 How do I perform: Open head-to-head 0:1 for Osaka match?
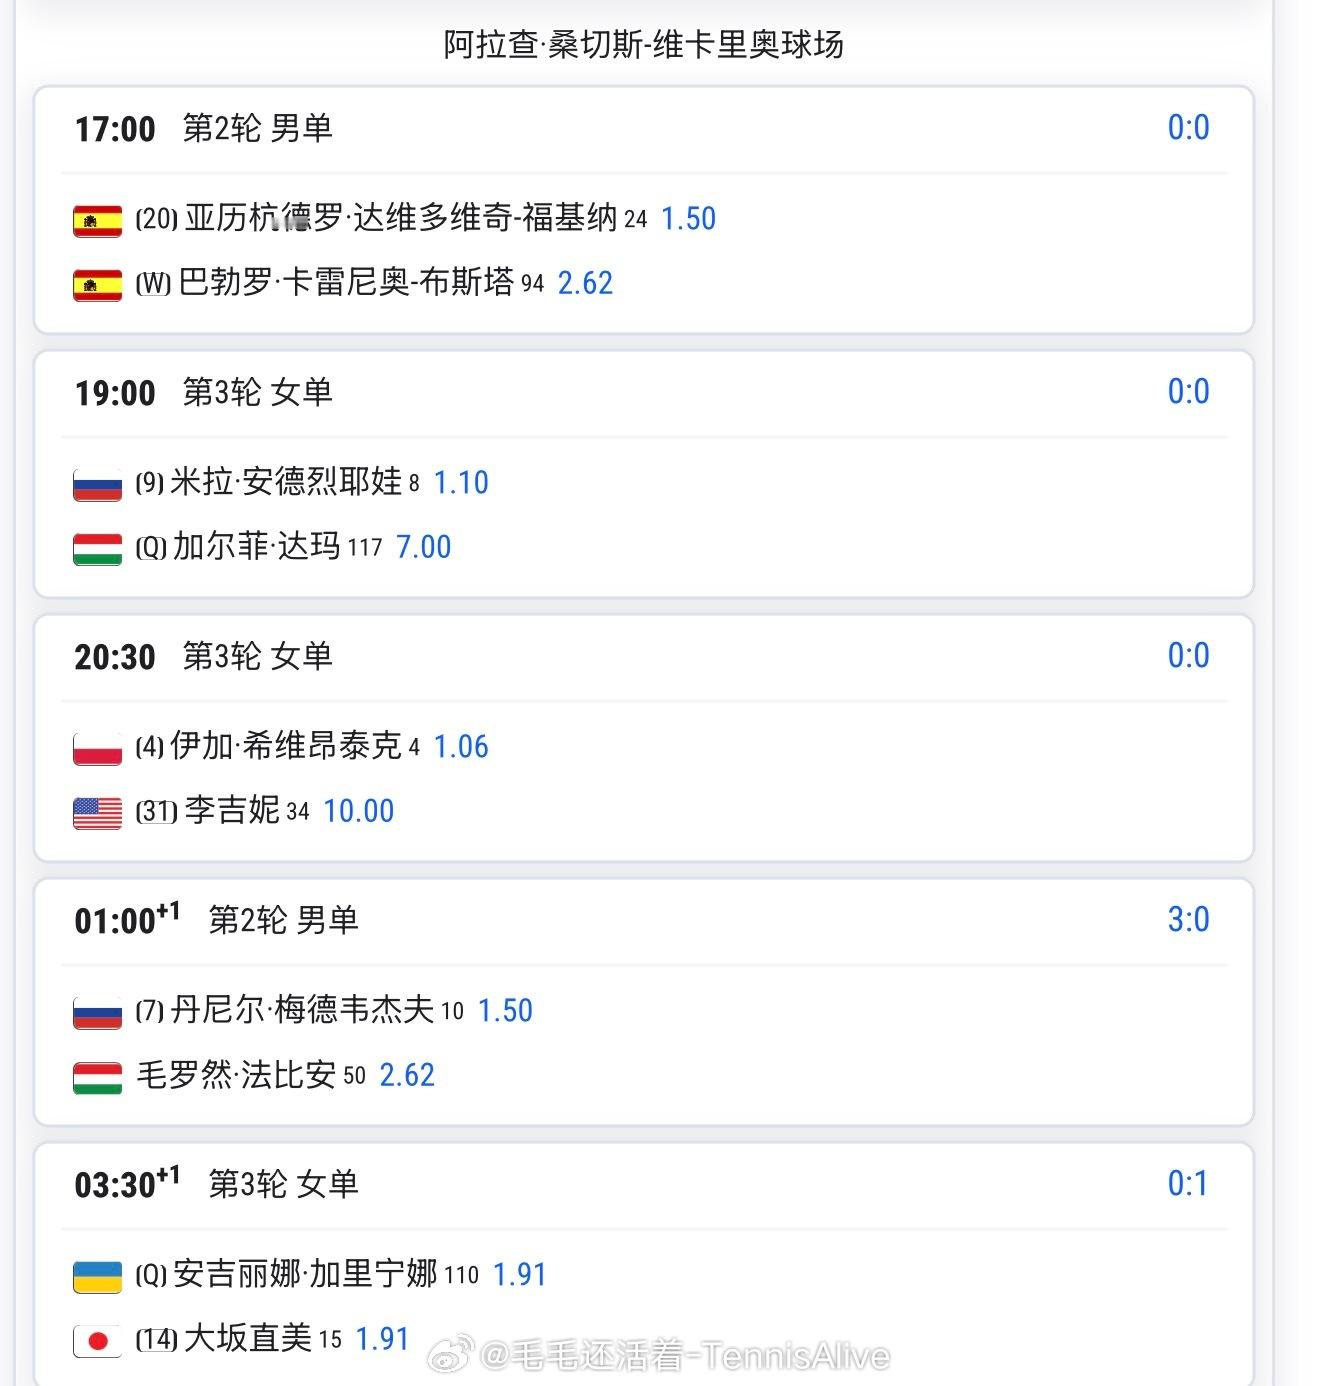click(x=1188, y=1183)
